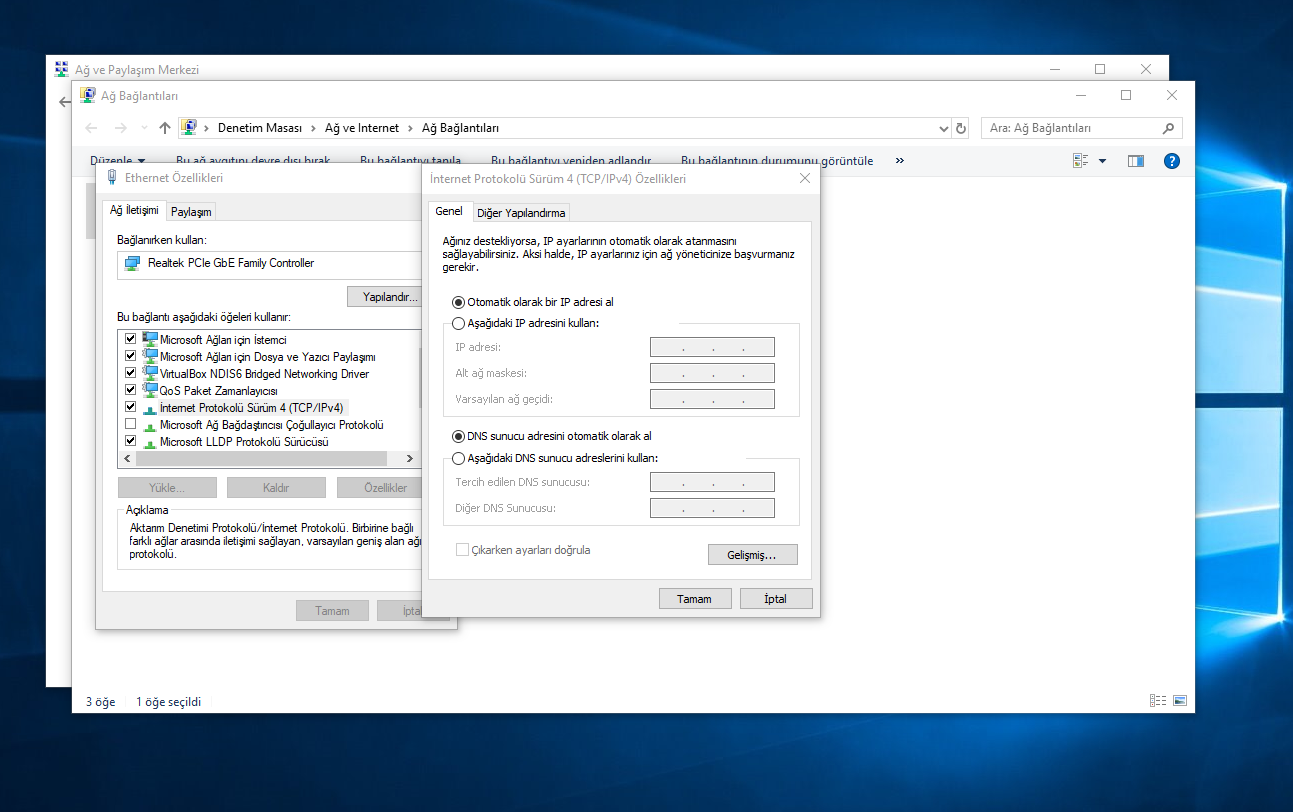
Task: Go up one folder level
Action: (165, 128)
